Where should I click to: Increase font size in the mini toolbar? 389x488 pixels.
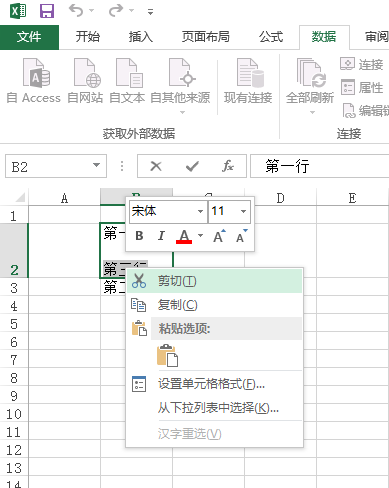pos(219,236)
